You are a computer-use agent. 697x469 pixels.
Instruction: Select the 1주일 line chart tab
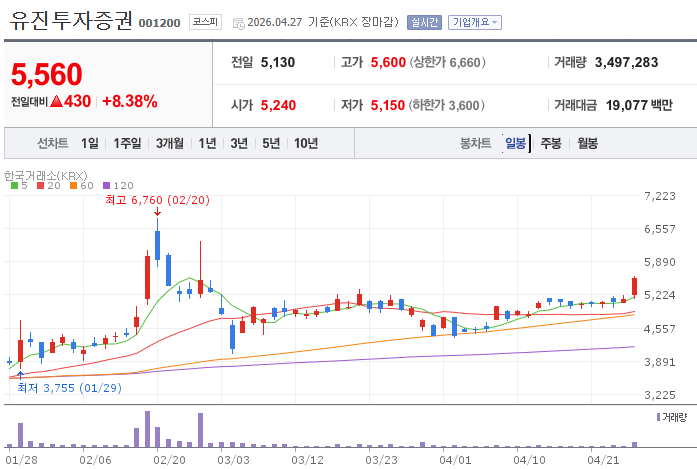click(127, 143)
